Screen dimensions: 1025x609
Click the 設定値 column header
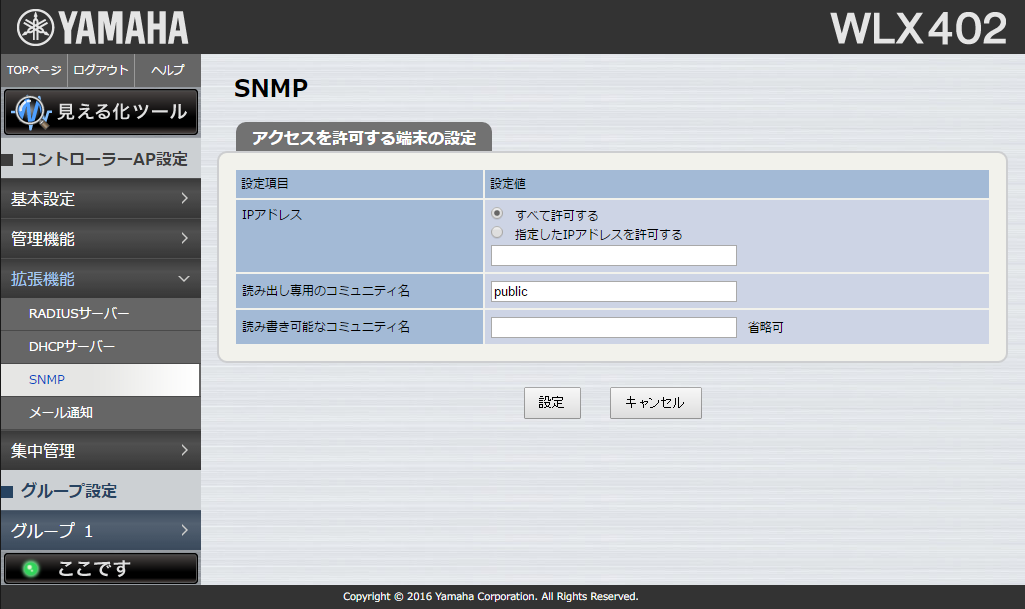click(x=508, y=184)
